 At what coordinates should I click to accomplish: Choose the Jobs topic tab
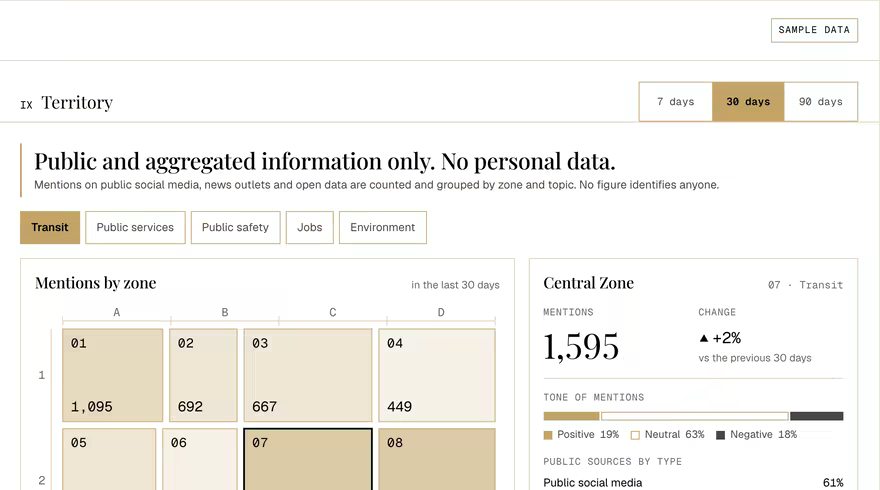310,227
